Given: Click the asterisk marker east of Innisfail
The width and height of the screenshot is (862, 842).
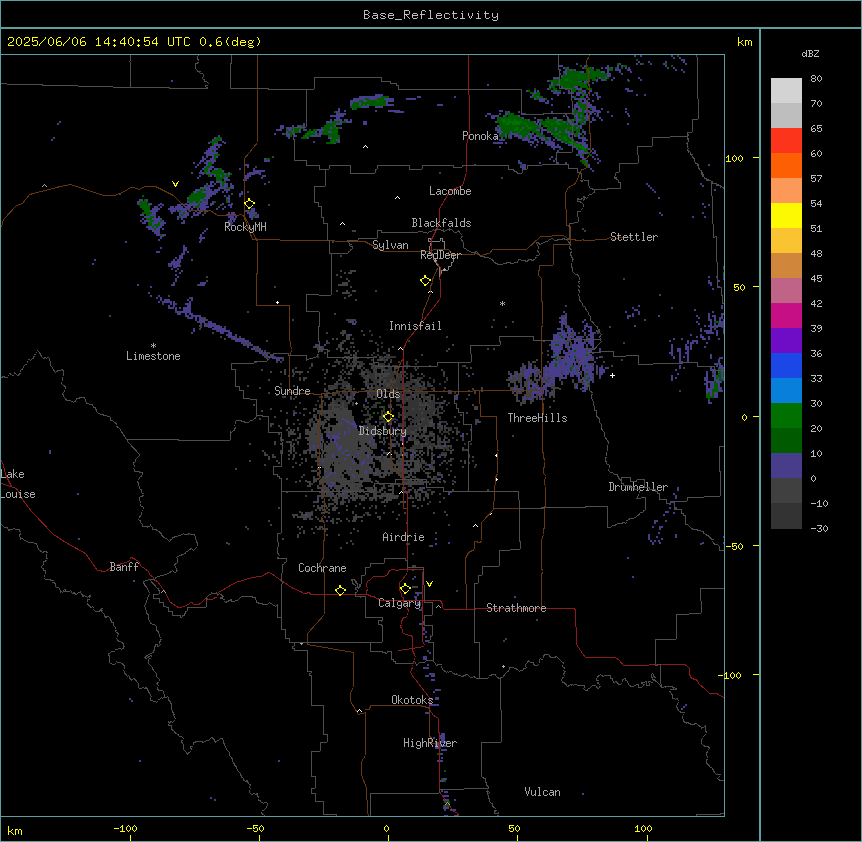Looking at the screenshot, I should tap(502, 303).
